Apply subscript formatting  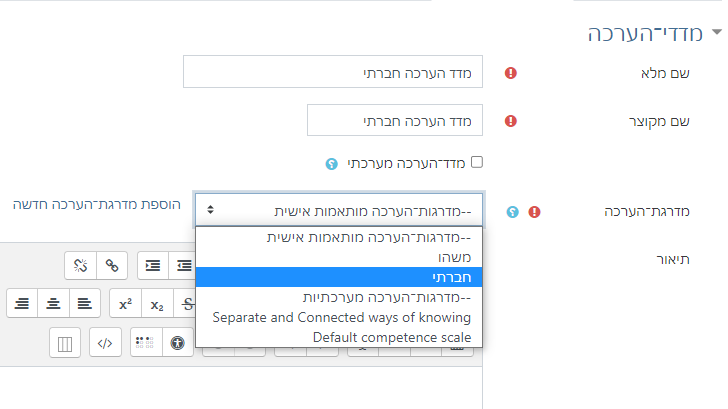157,304
